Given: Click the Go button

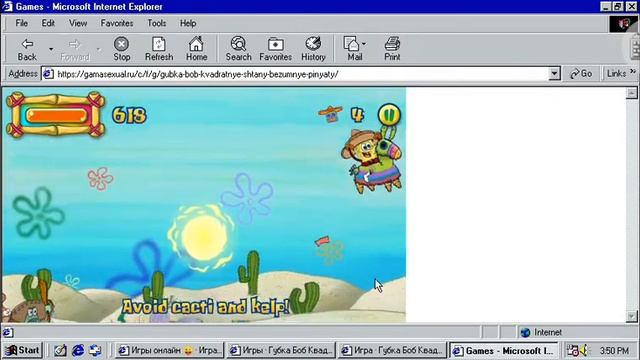Looking at the screenshot, I should (581, 74).
